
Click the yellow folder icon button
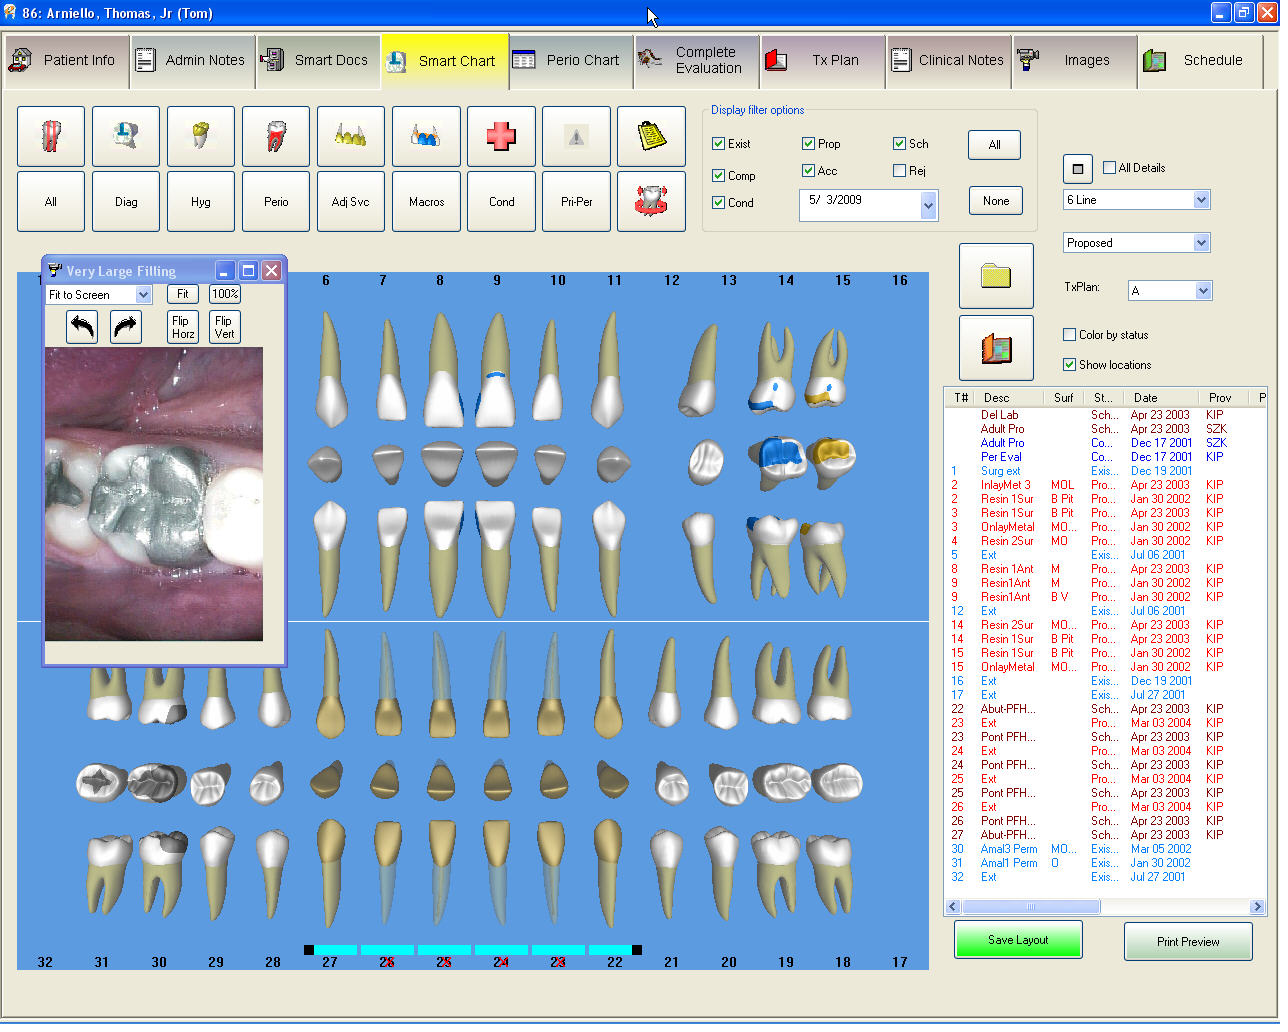(996, 276)
